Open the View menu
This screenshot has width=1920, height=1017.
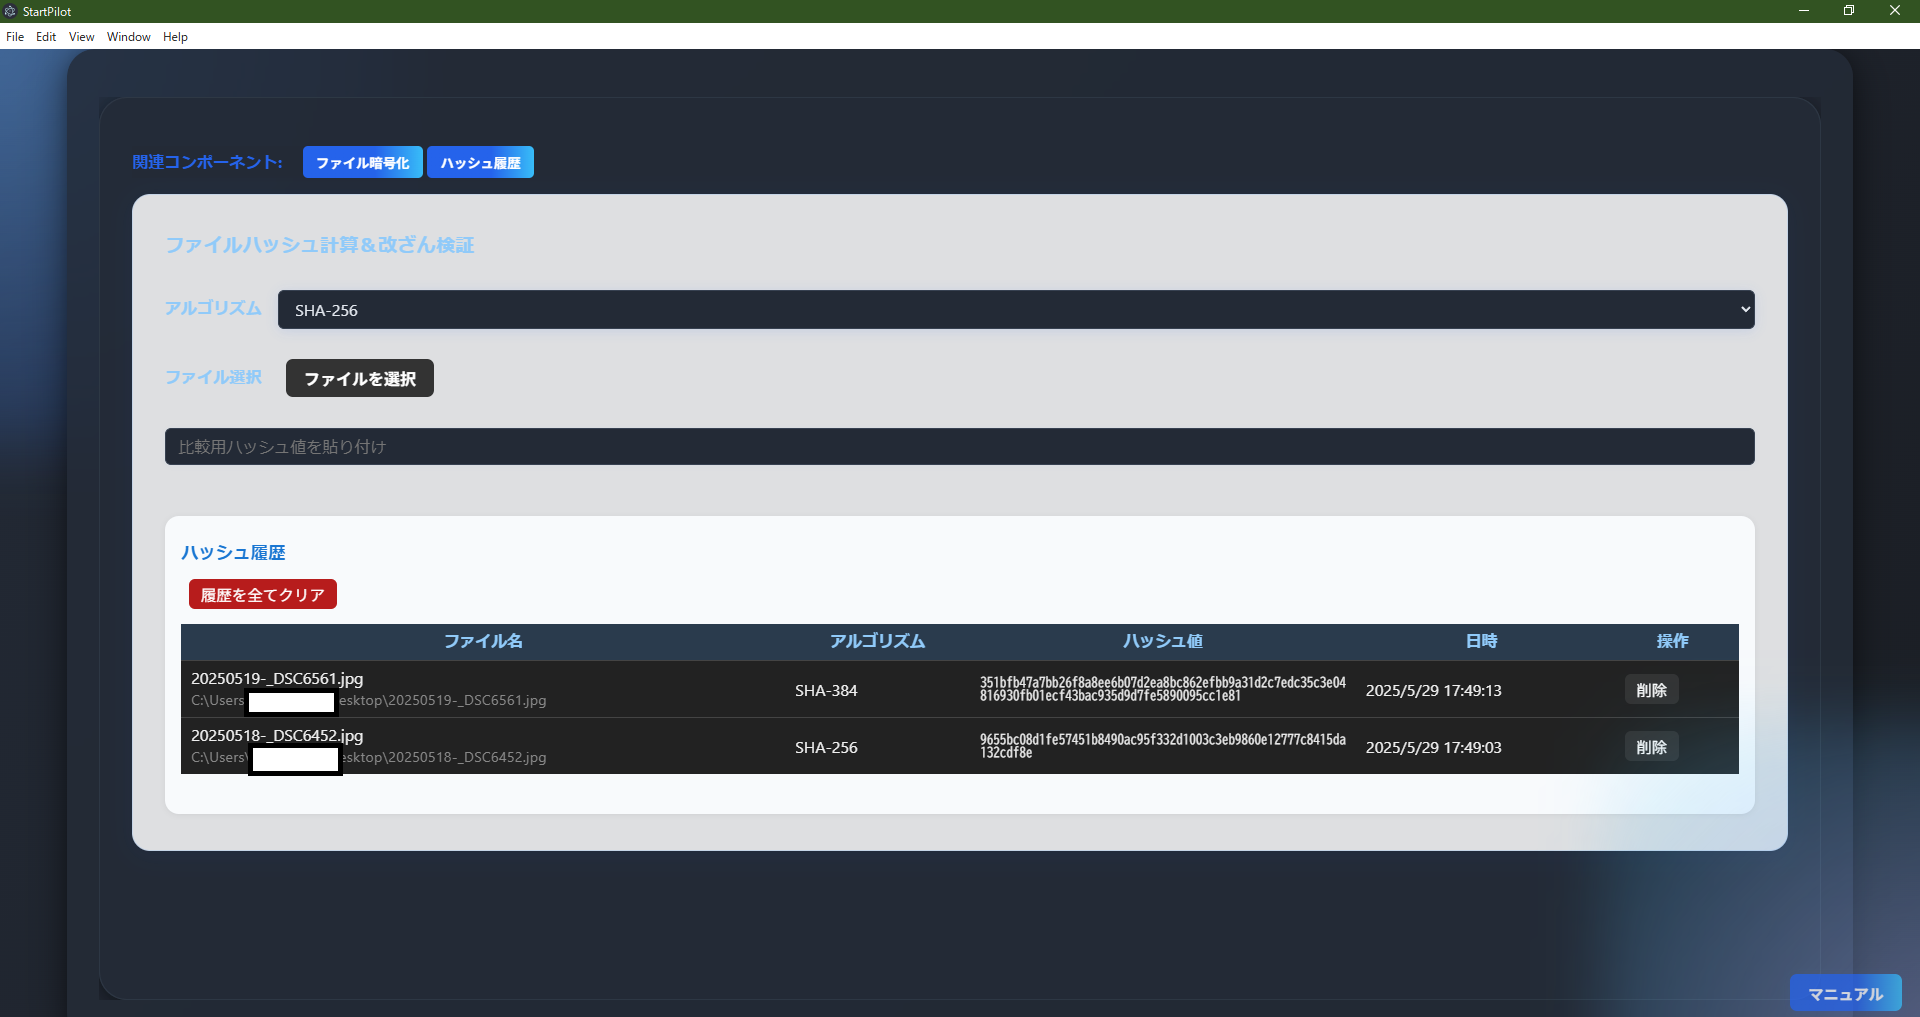click(x=80, y=37)
